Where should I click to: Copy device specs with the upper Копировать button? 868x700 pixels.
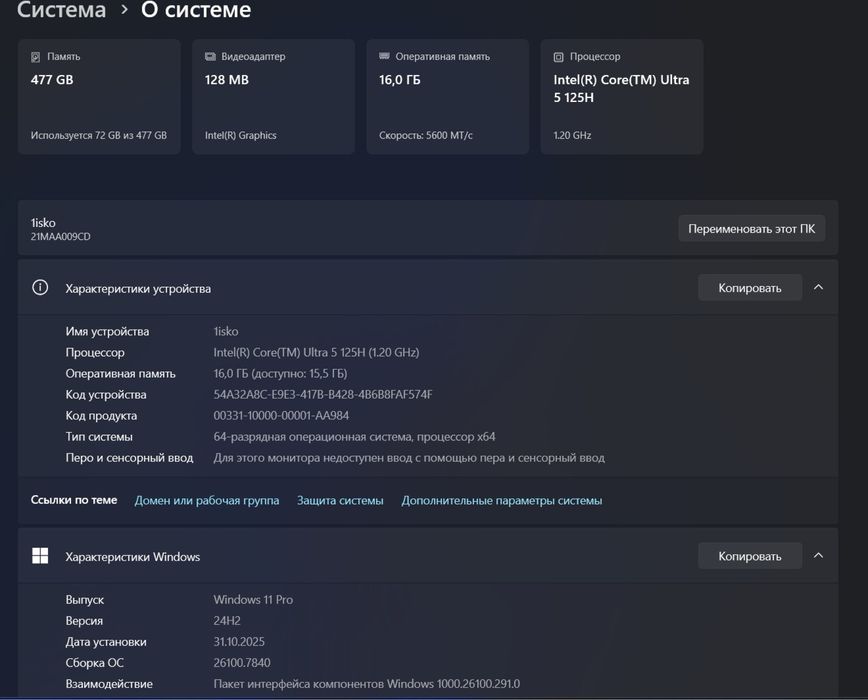click(749, 288)
